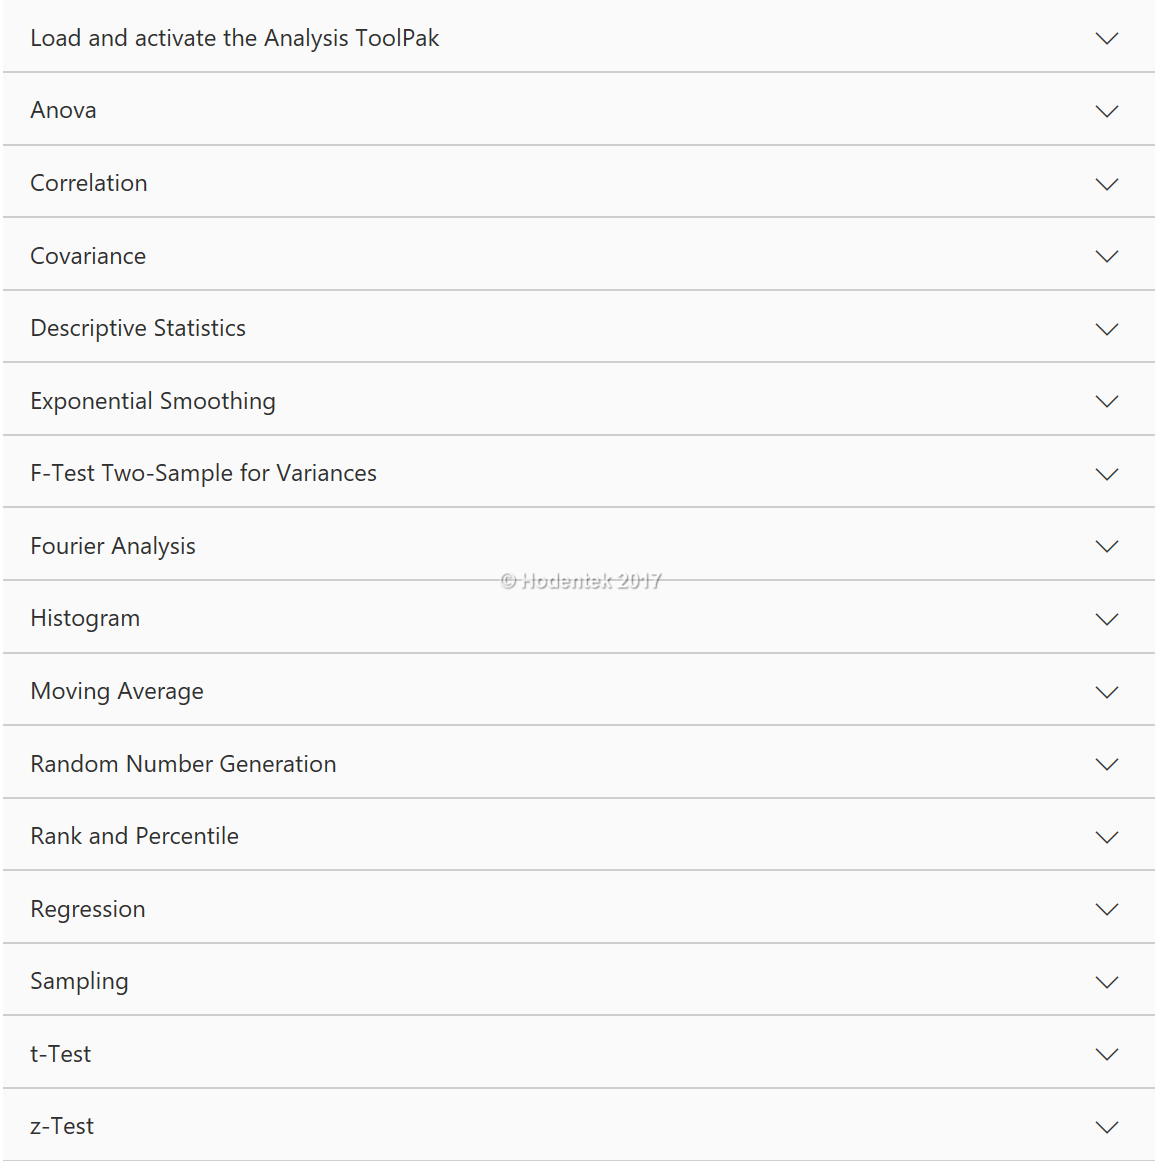
Task: Expand the Rank and Percentile chevron
Action: pyautogui.click(x=1106, y=837)
